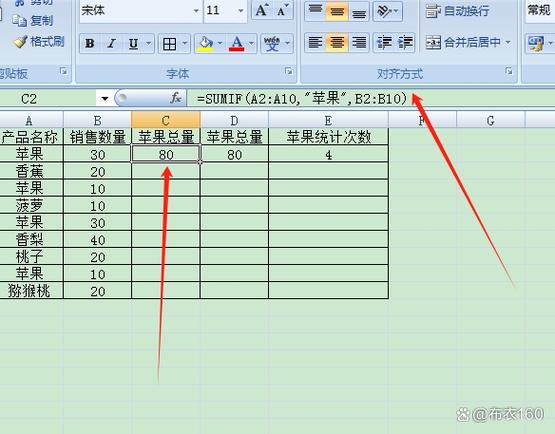555x434 pixels.
Task: Select column B header
Action: [97, 121]
